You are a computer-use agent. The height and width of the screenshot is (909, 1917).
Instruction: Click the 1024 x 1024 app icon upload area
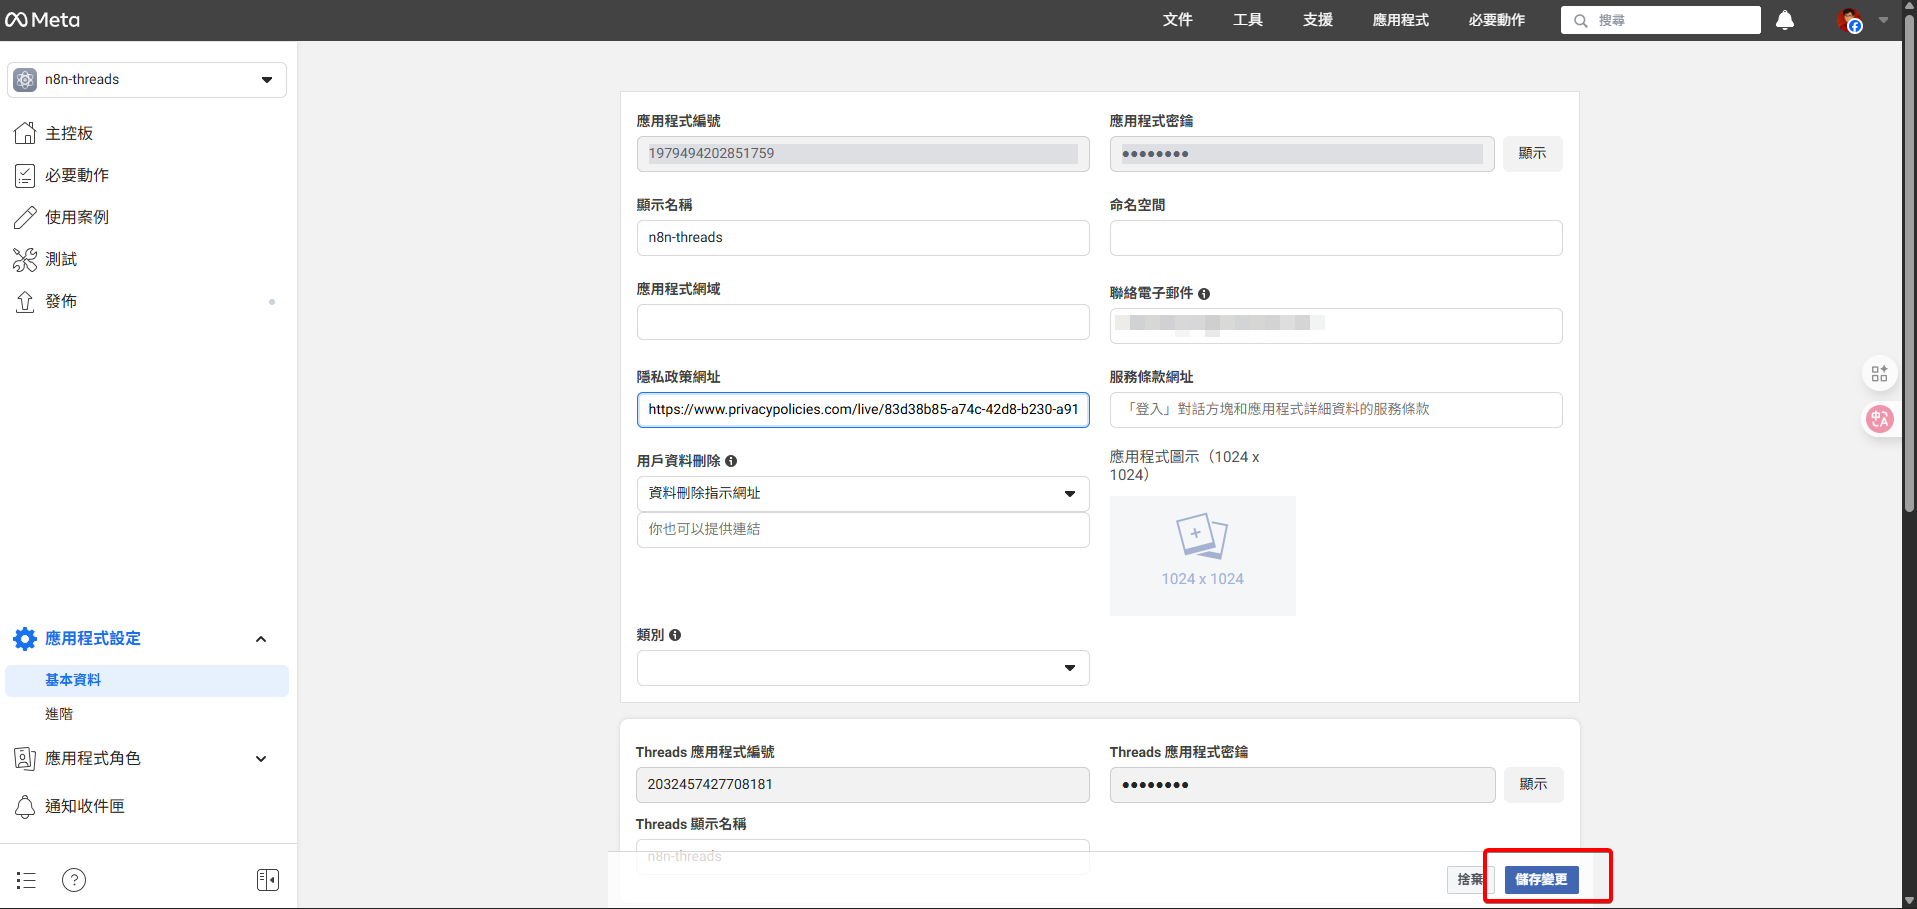[x=1202, y=555]
